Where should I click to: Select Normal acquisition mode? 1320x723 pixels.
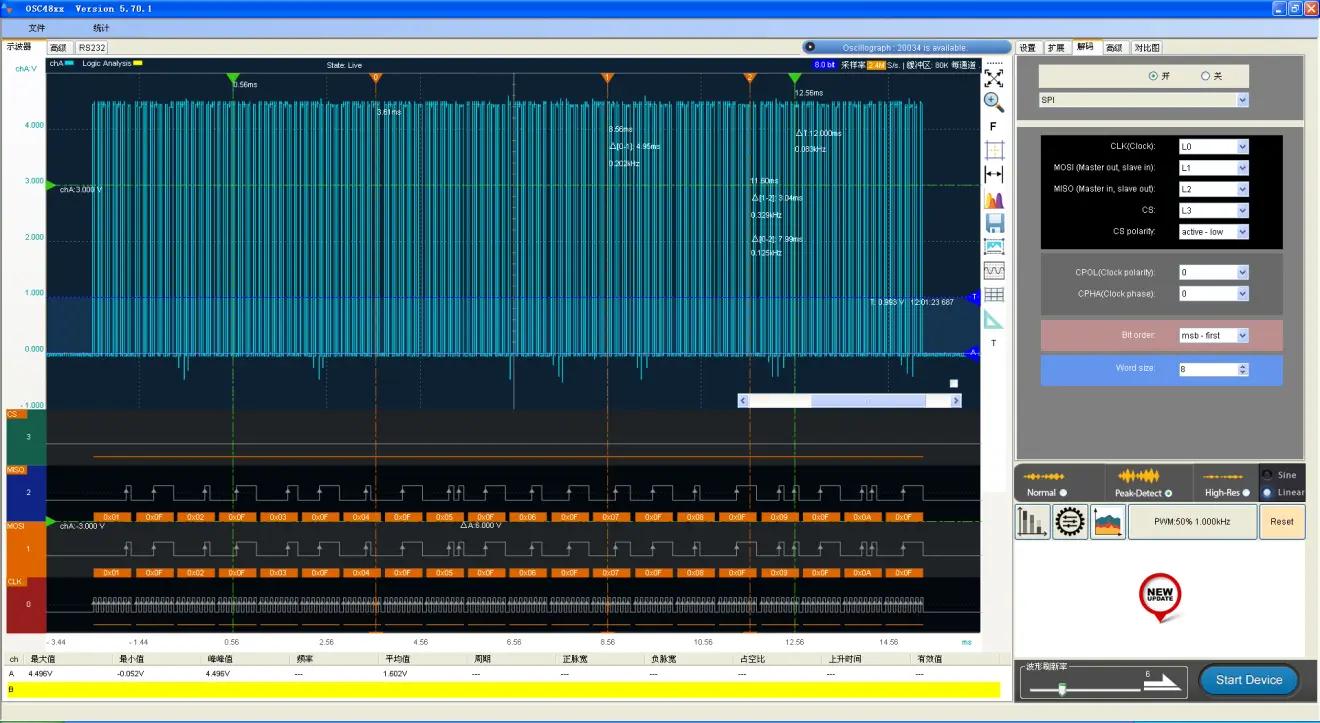(1063, 492)
